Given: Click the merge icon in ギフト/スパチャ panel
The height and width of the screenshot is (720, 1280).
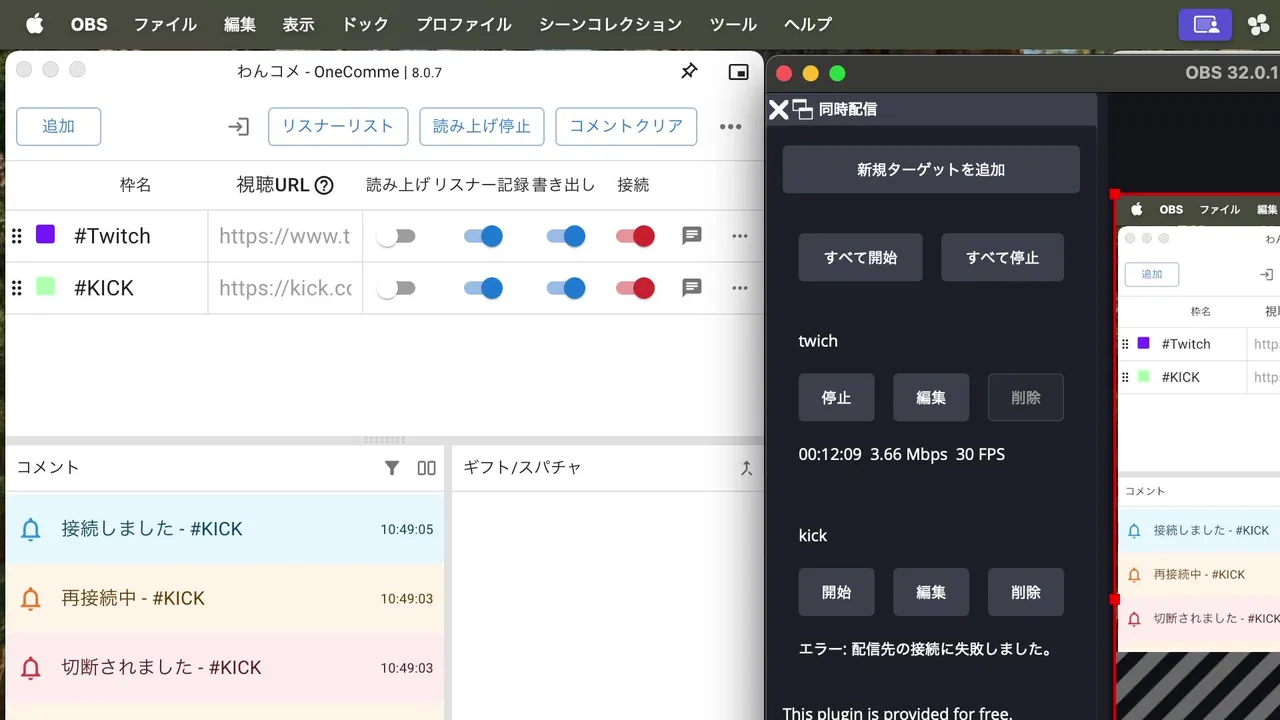Looking at the screenshot, I should click(x=746, y=468).
